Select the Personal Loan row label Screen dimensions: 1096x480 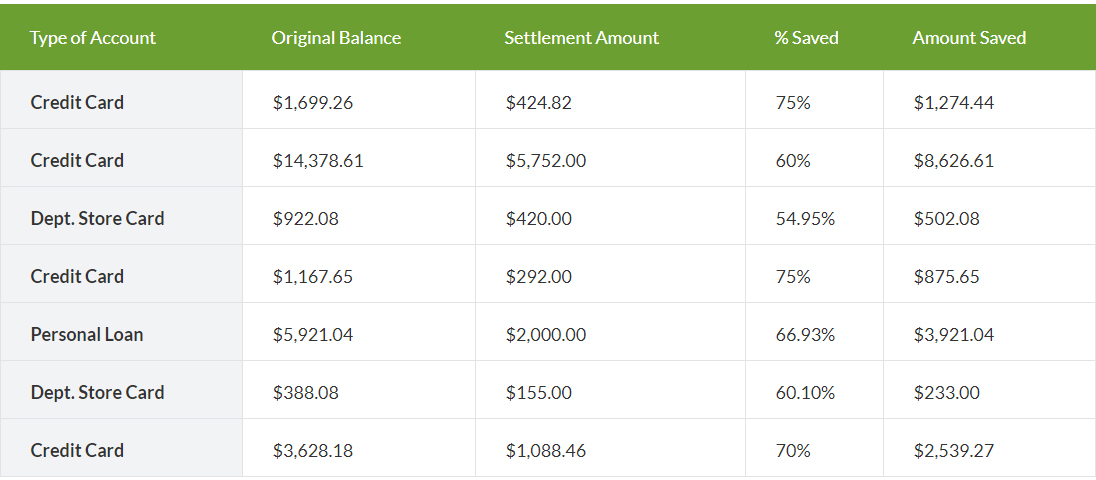87,334
